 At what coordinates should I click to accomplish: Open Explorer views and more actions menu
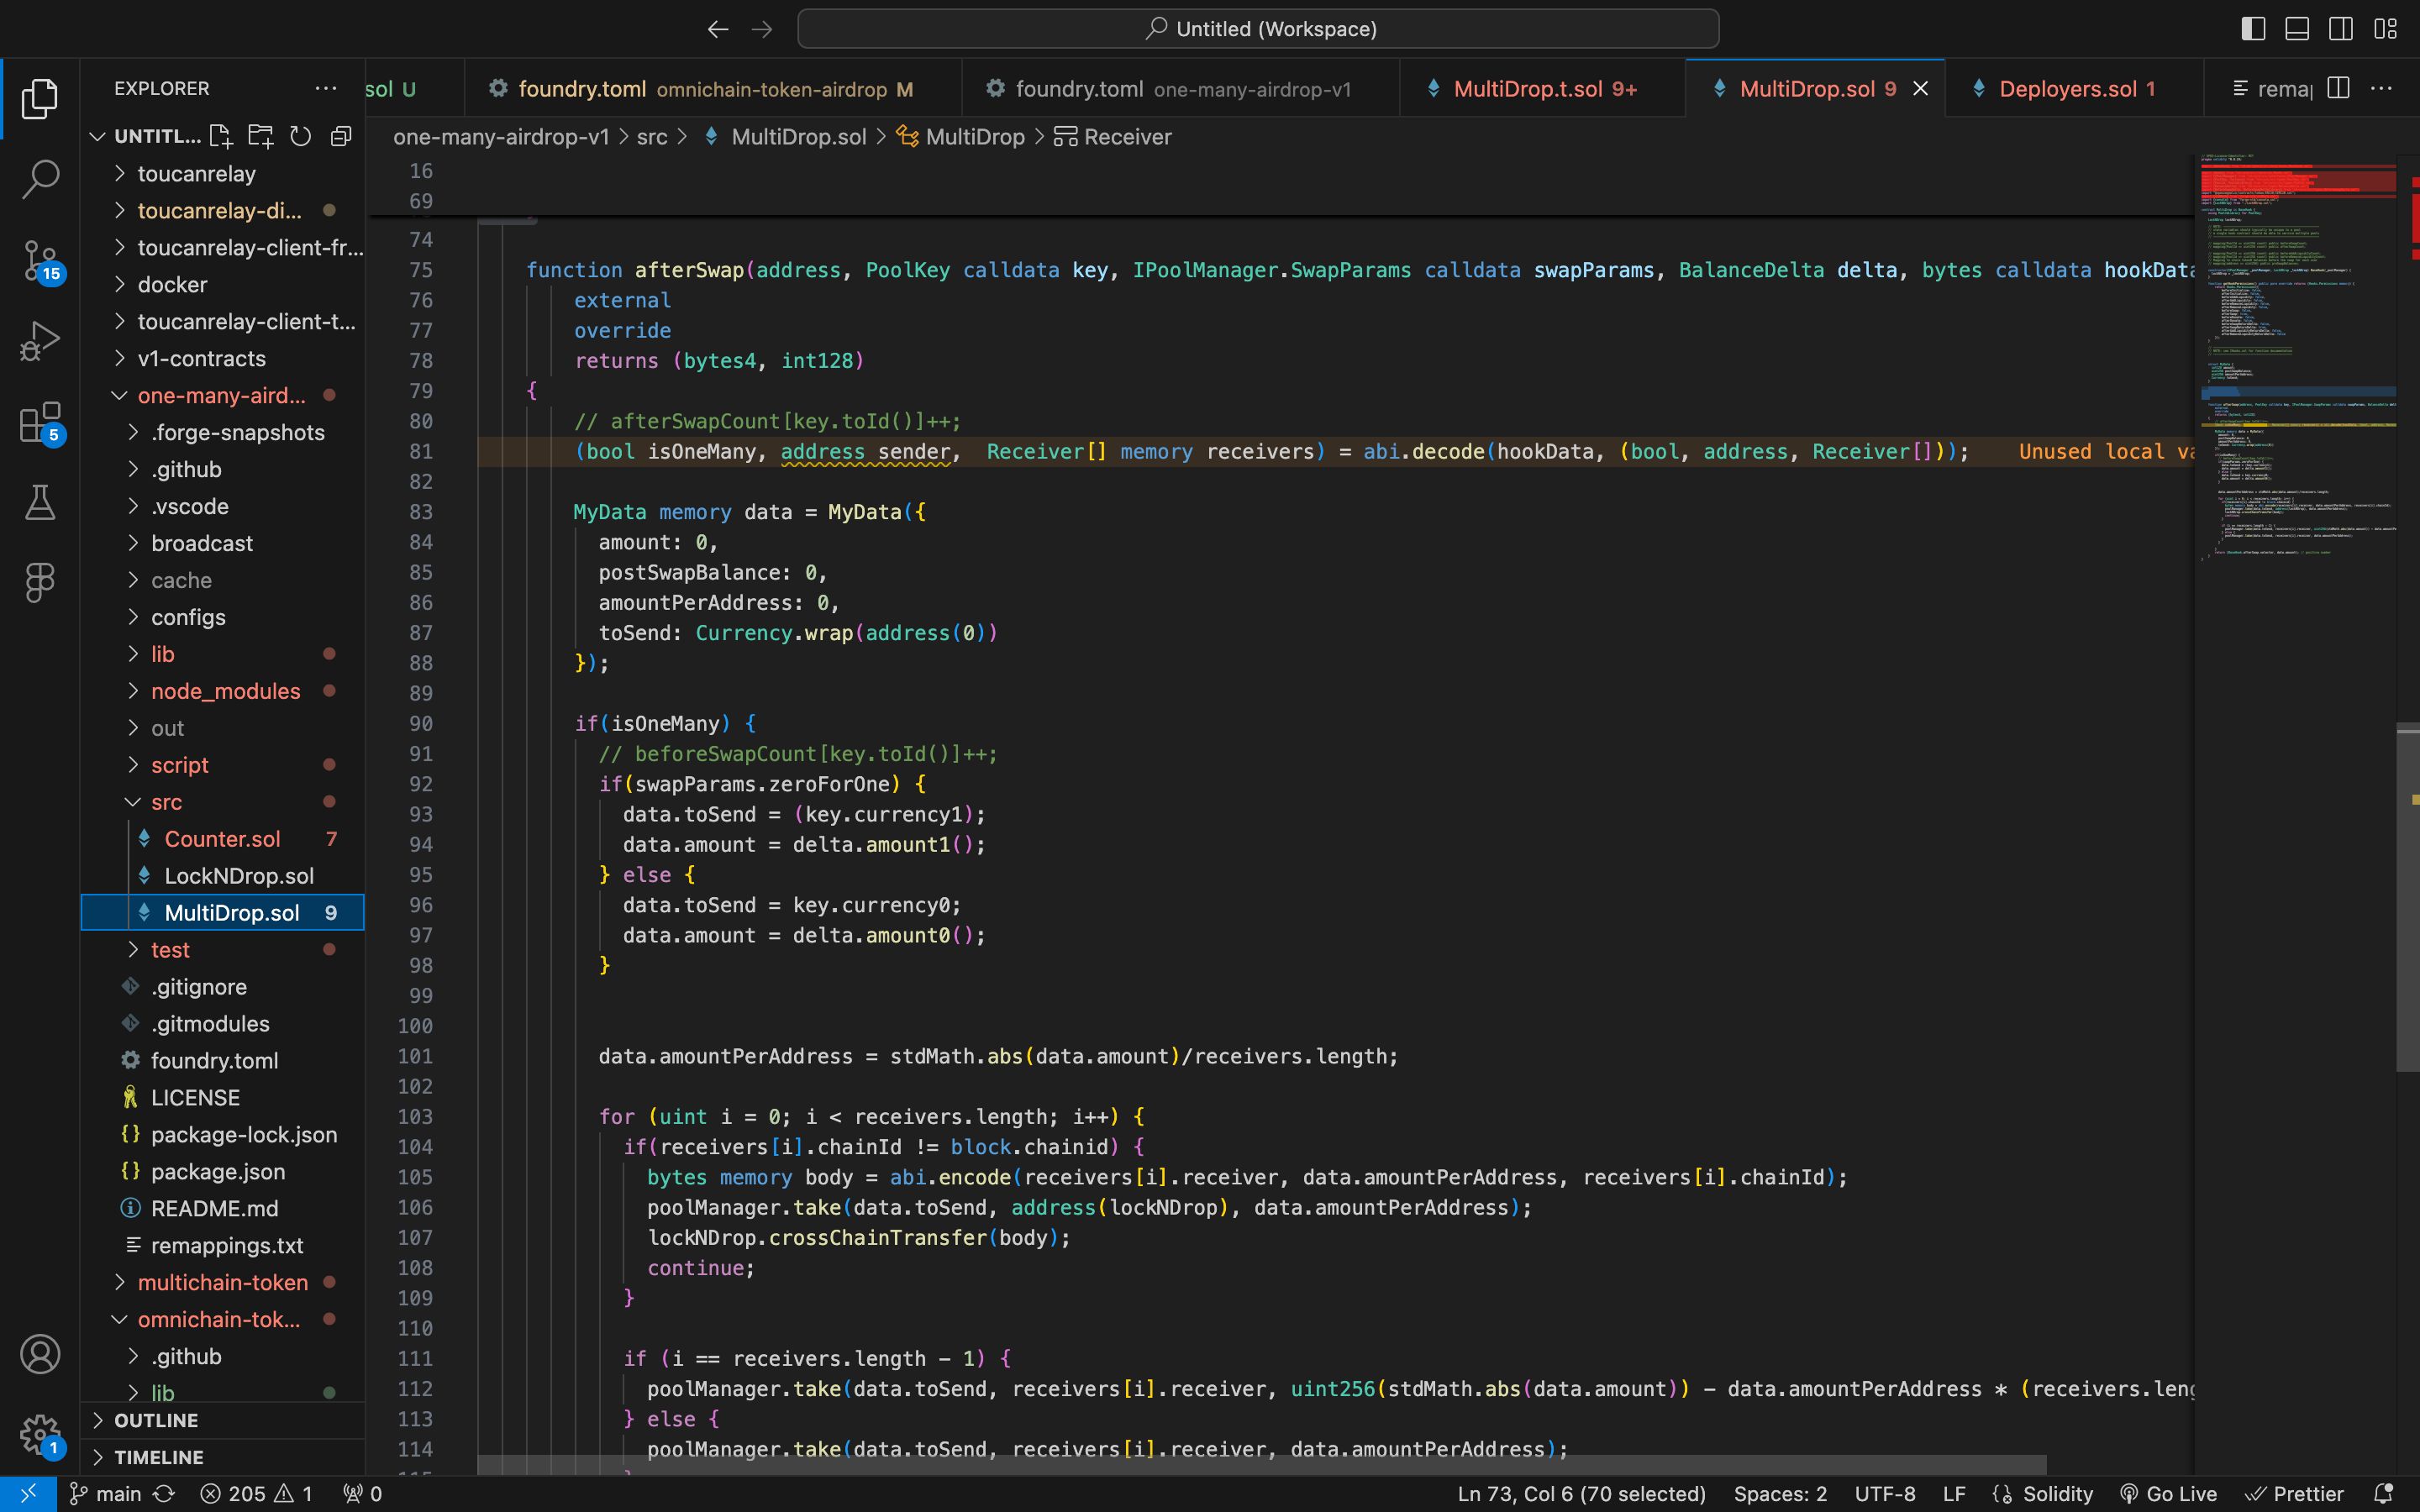tap(326, 88)
